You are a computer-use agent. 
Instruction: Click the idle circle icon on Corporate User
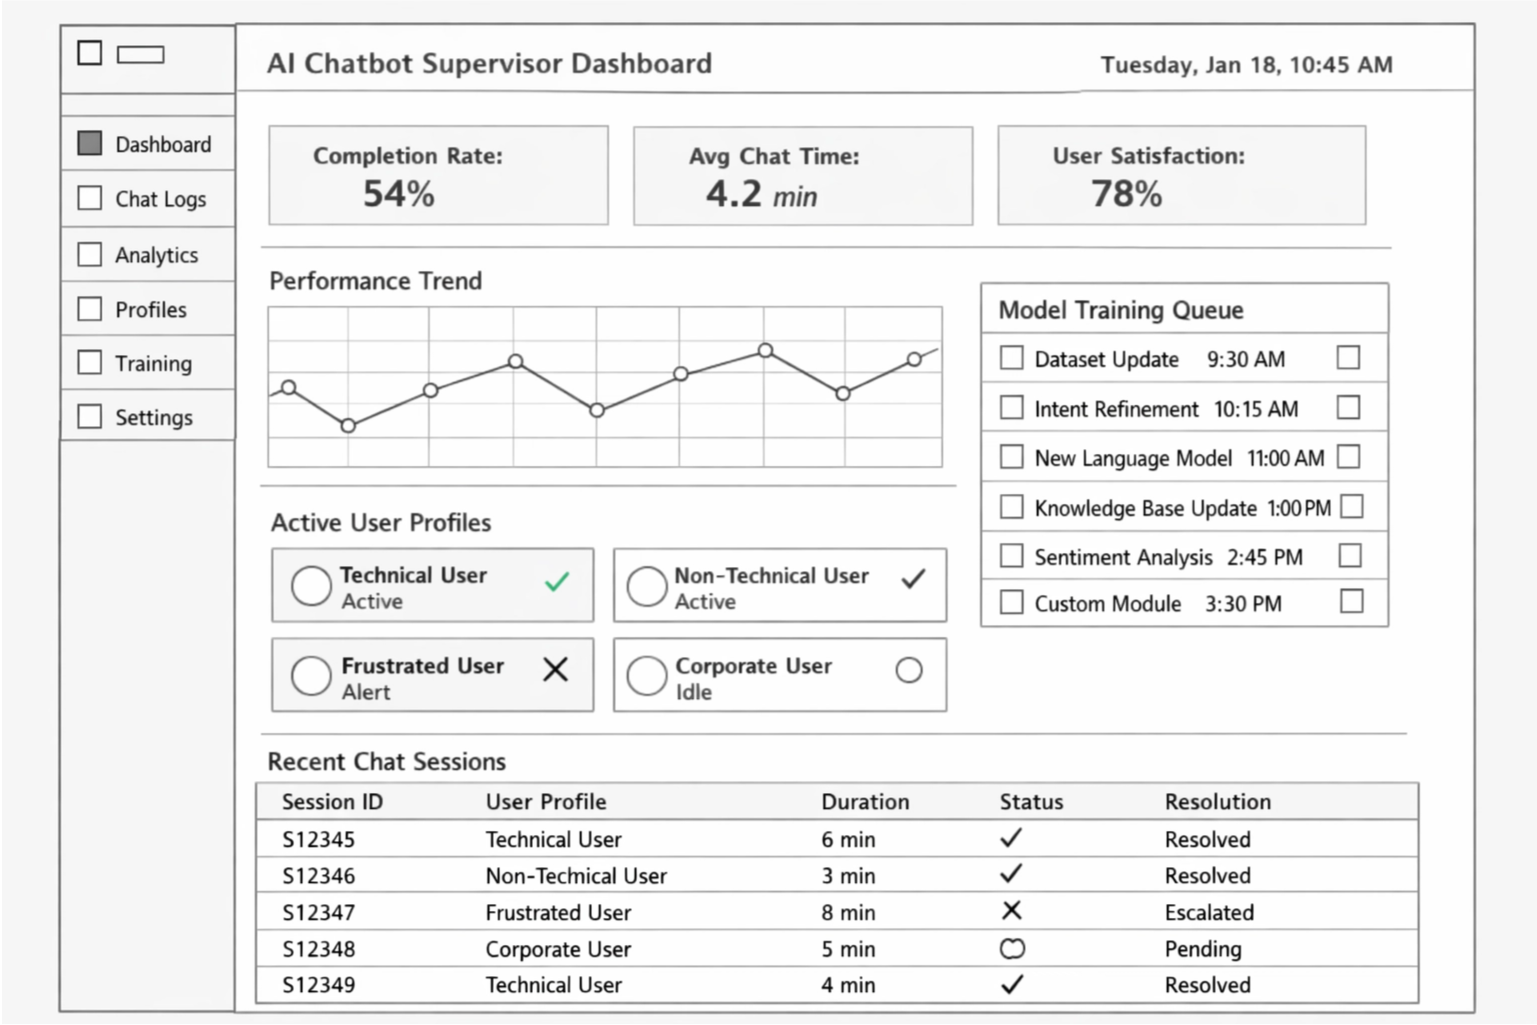point(909,670)
